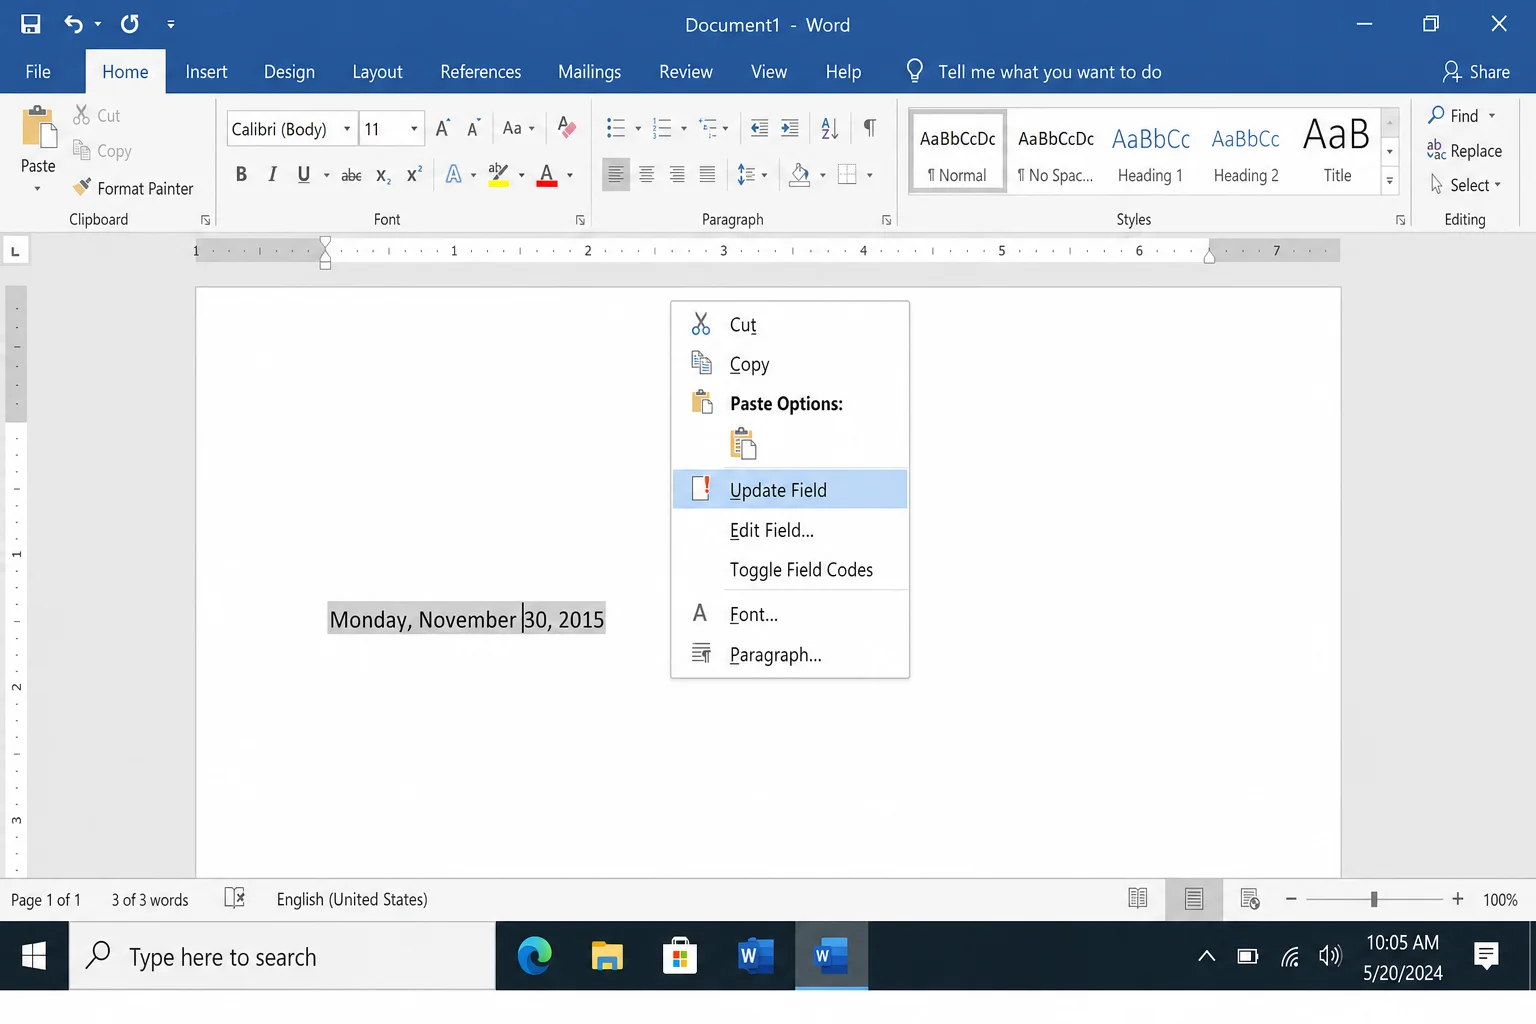1536x1024 pixels.
Task: Open the multilevel list dropdown
Action: click(725, 128)
